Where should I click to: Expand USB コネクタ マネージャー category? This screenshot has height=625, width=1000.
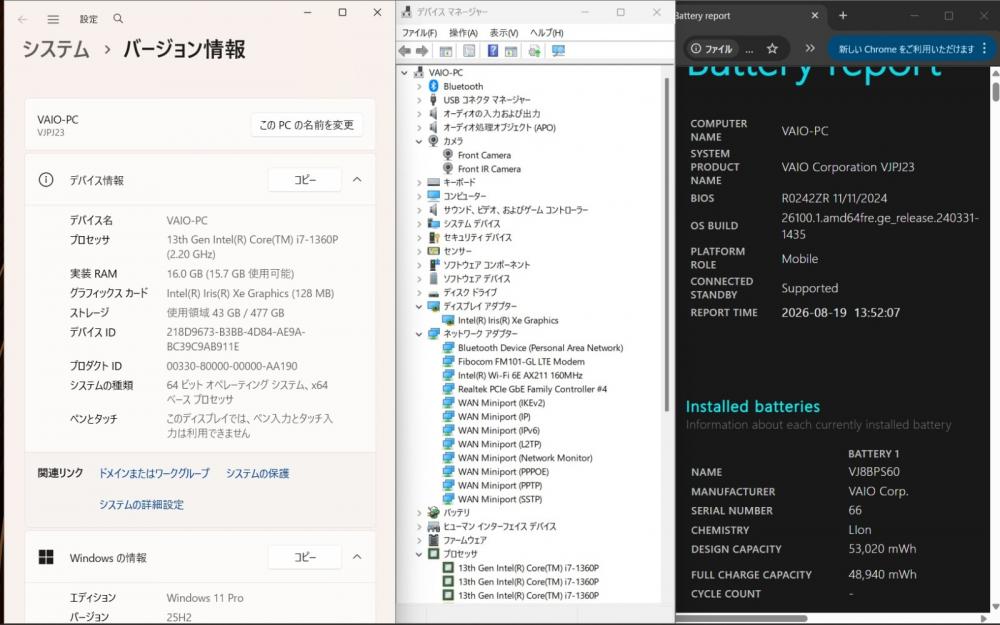(418, 100)
